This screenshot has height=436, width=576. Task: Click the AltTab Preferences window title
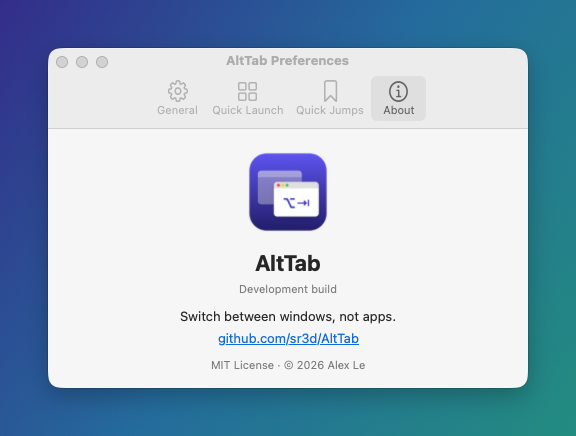click(287, 61)
